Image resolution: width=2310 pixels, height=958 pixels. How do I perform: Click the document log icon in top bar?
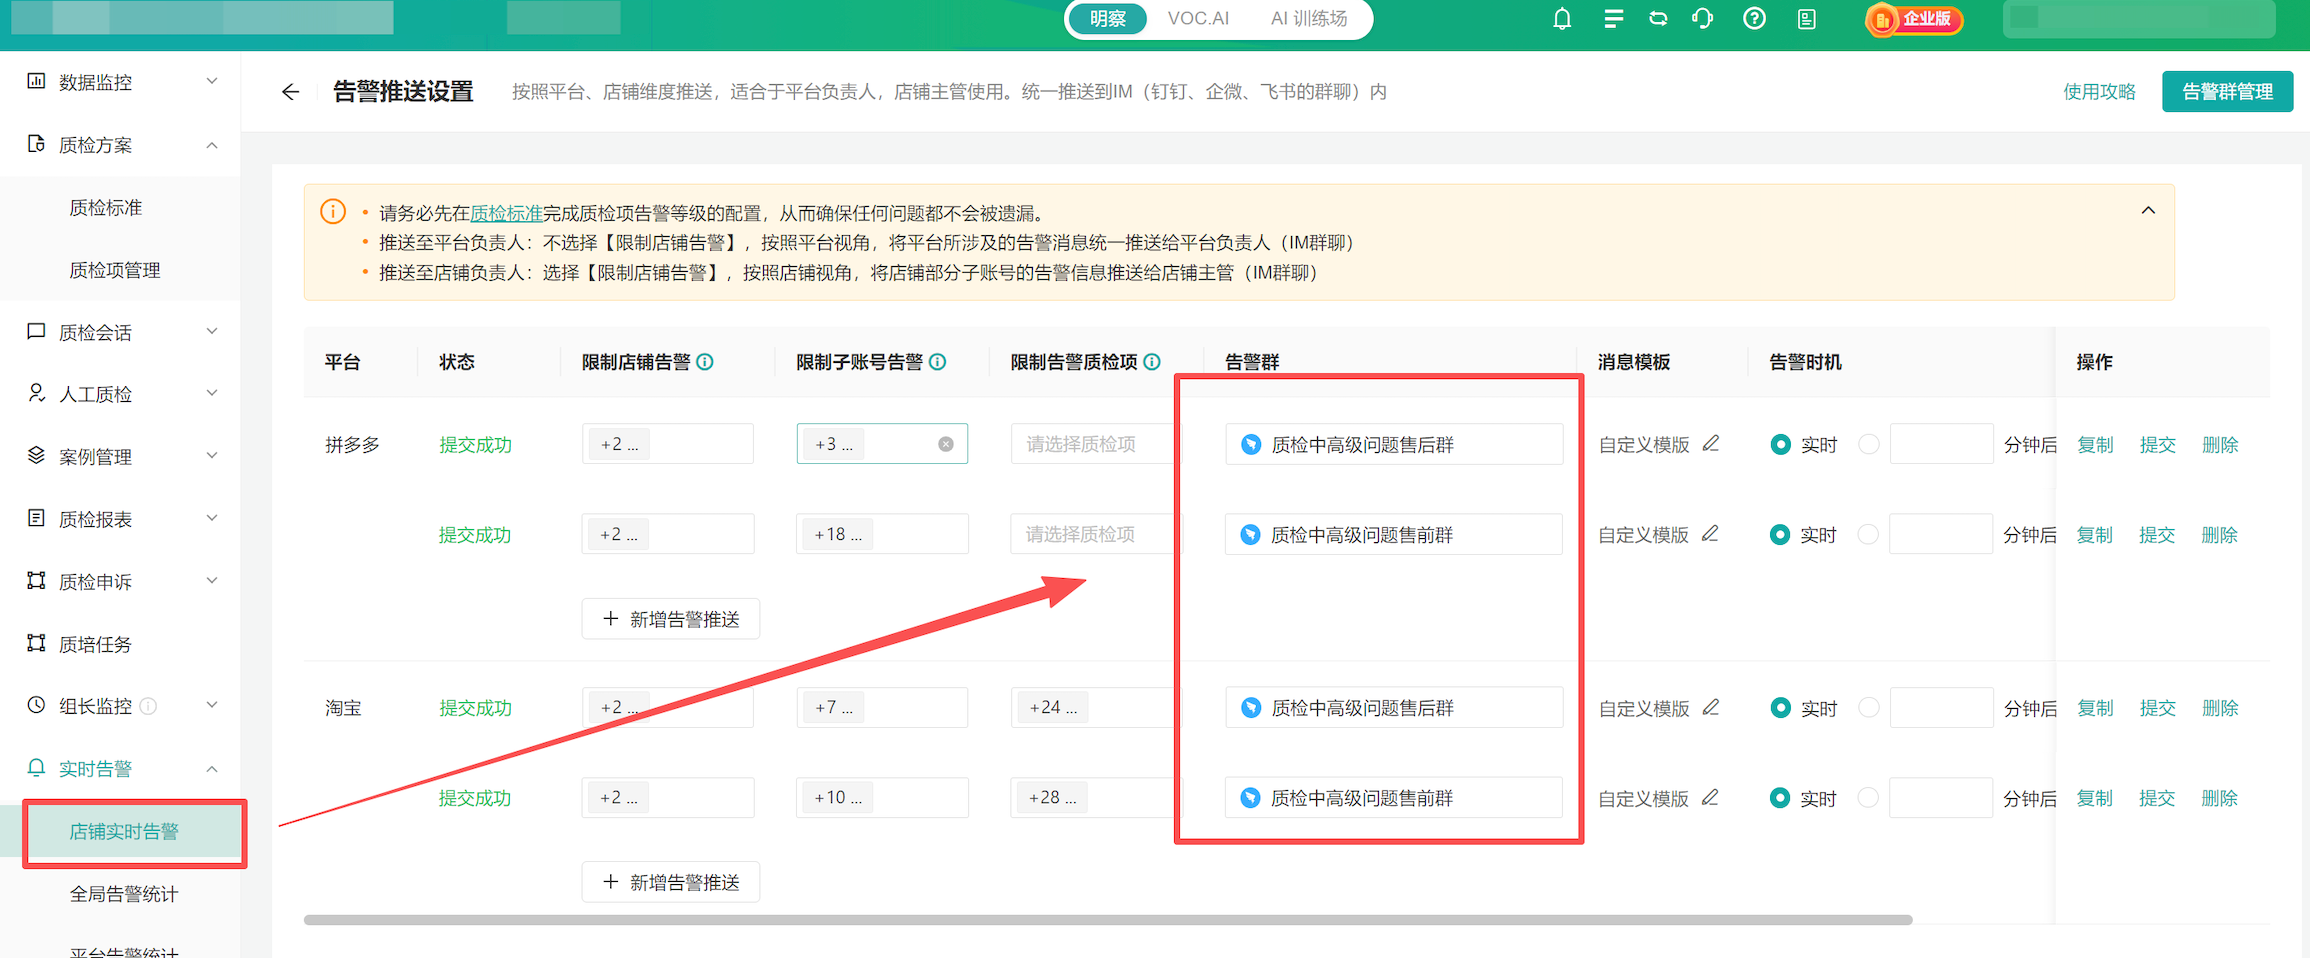click(x=1806, y=18)
